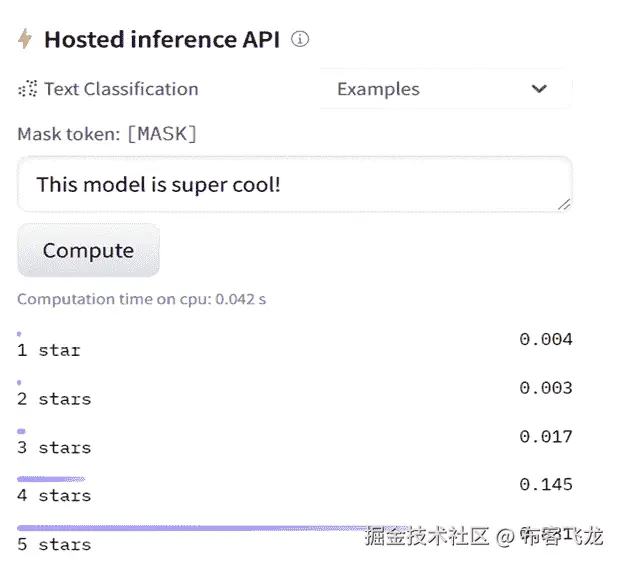Select the '2 stars' result label
The height and width of the screenshot is (564, 620).
(54, 399)
